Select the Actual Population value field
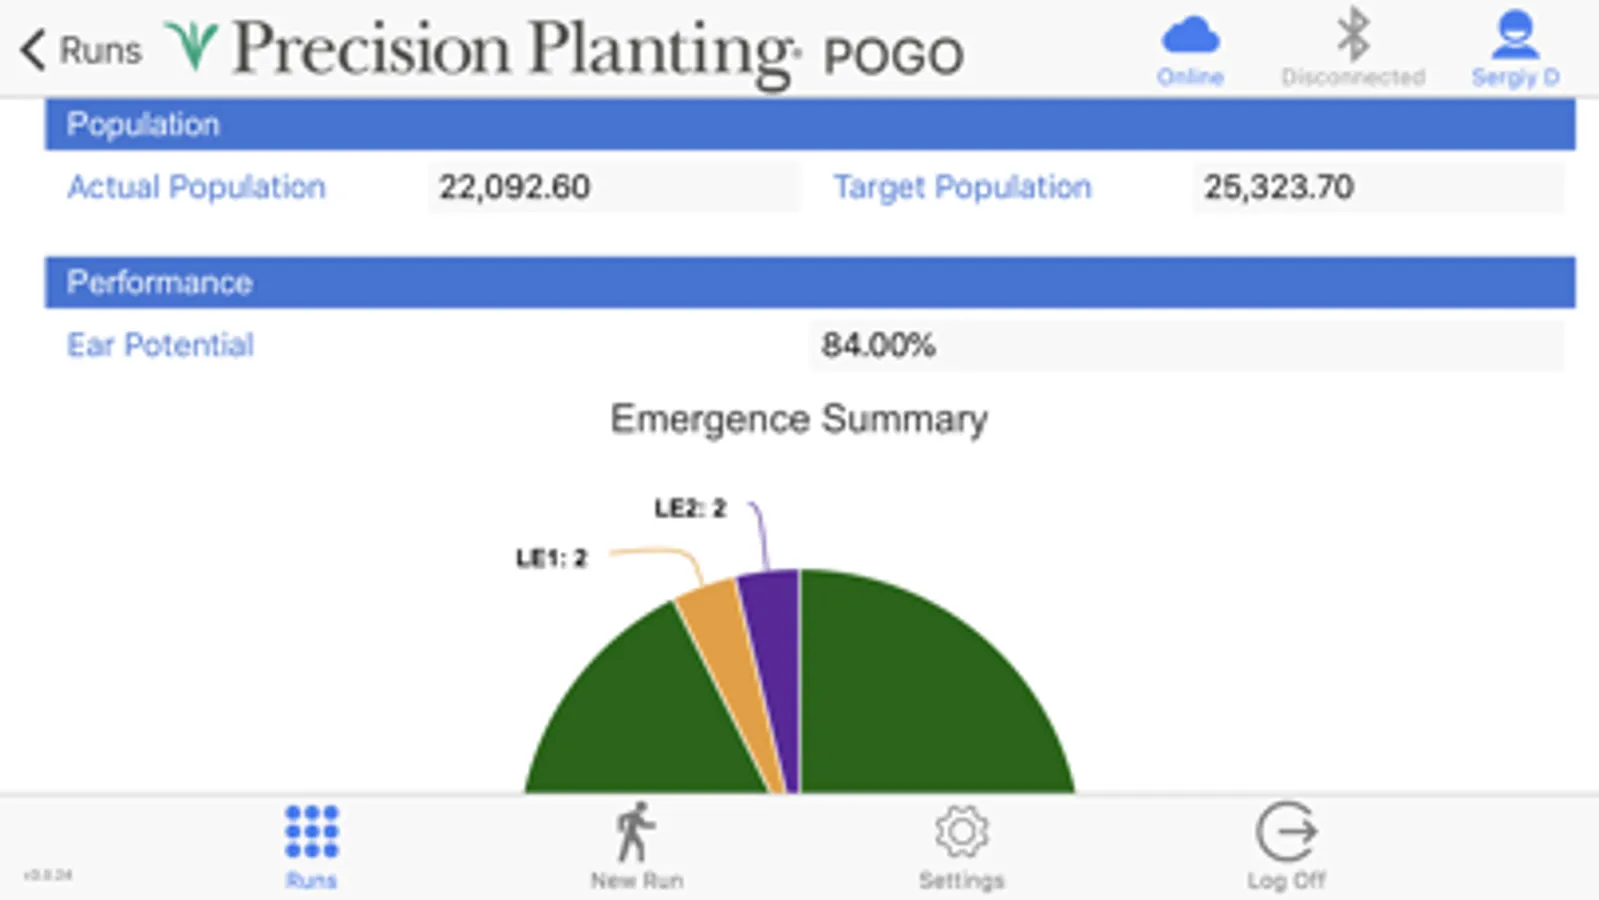Screen dimensions: 1599x900 coord(613,187)
